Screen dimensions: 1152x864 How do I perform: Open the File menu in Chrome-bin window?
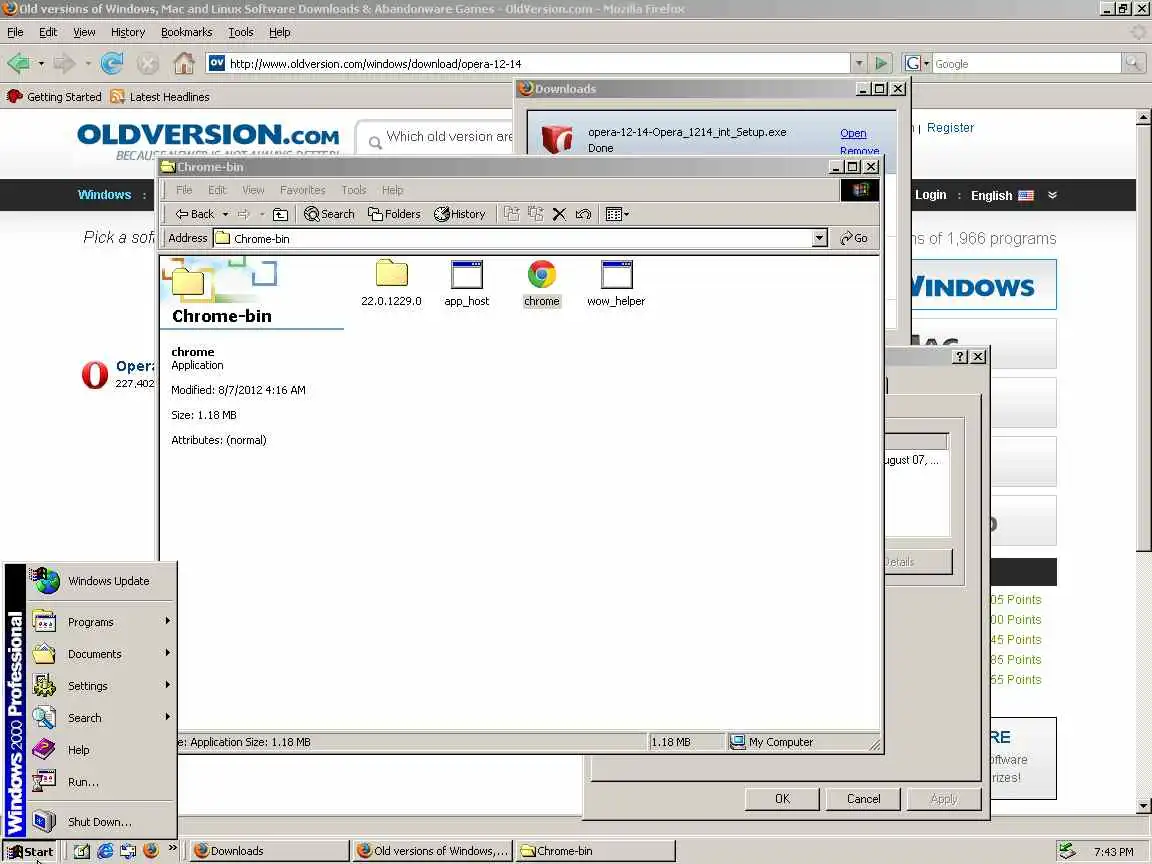pyautogui.click(x=184, y=190)
